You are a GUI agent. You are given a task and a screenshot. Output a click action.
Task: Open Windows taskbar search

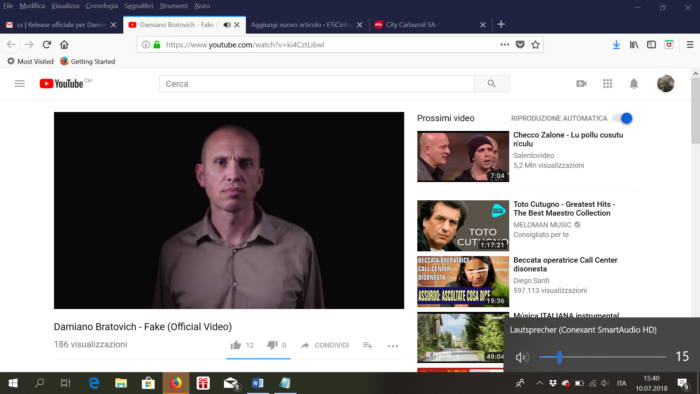tap(39, 383)
